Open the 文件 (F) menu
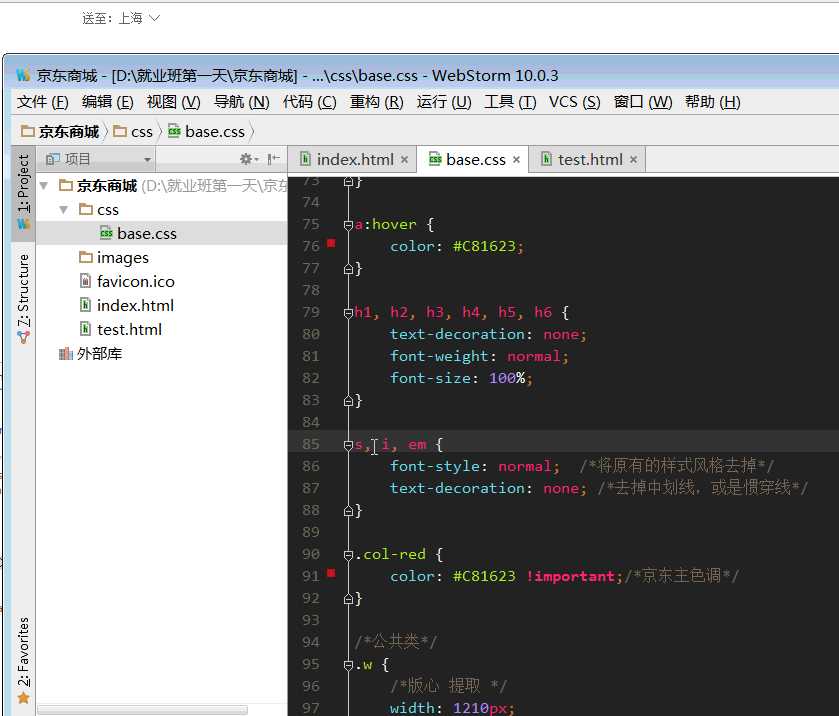Viewport: 839px width, 716px height. coord(42,102)
